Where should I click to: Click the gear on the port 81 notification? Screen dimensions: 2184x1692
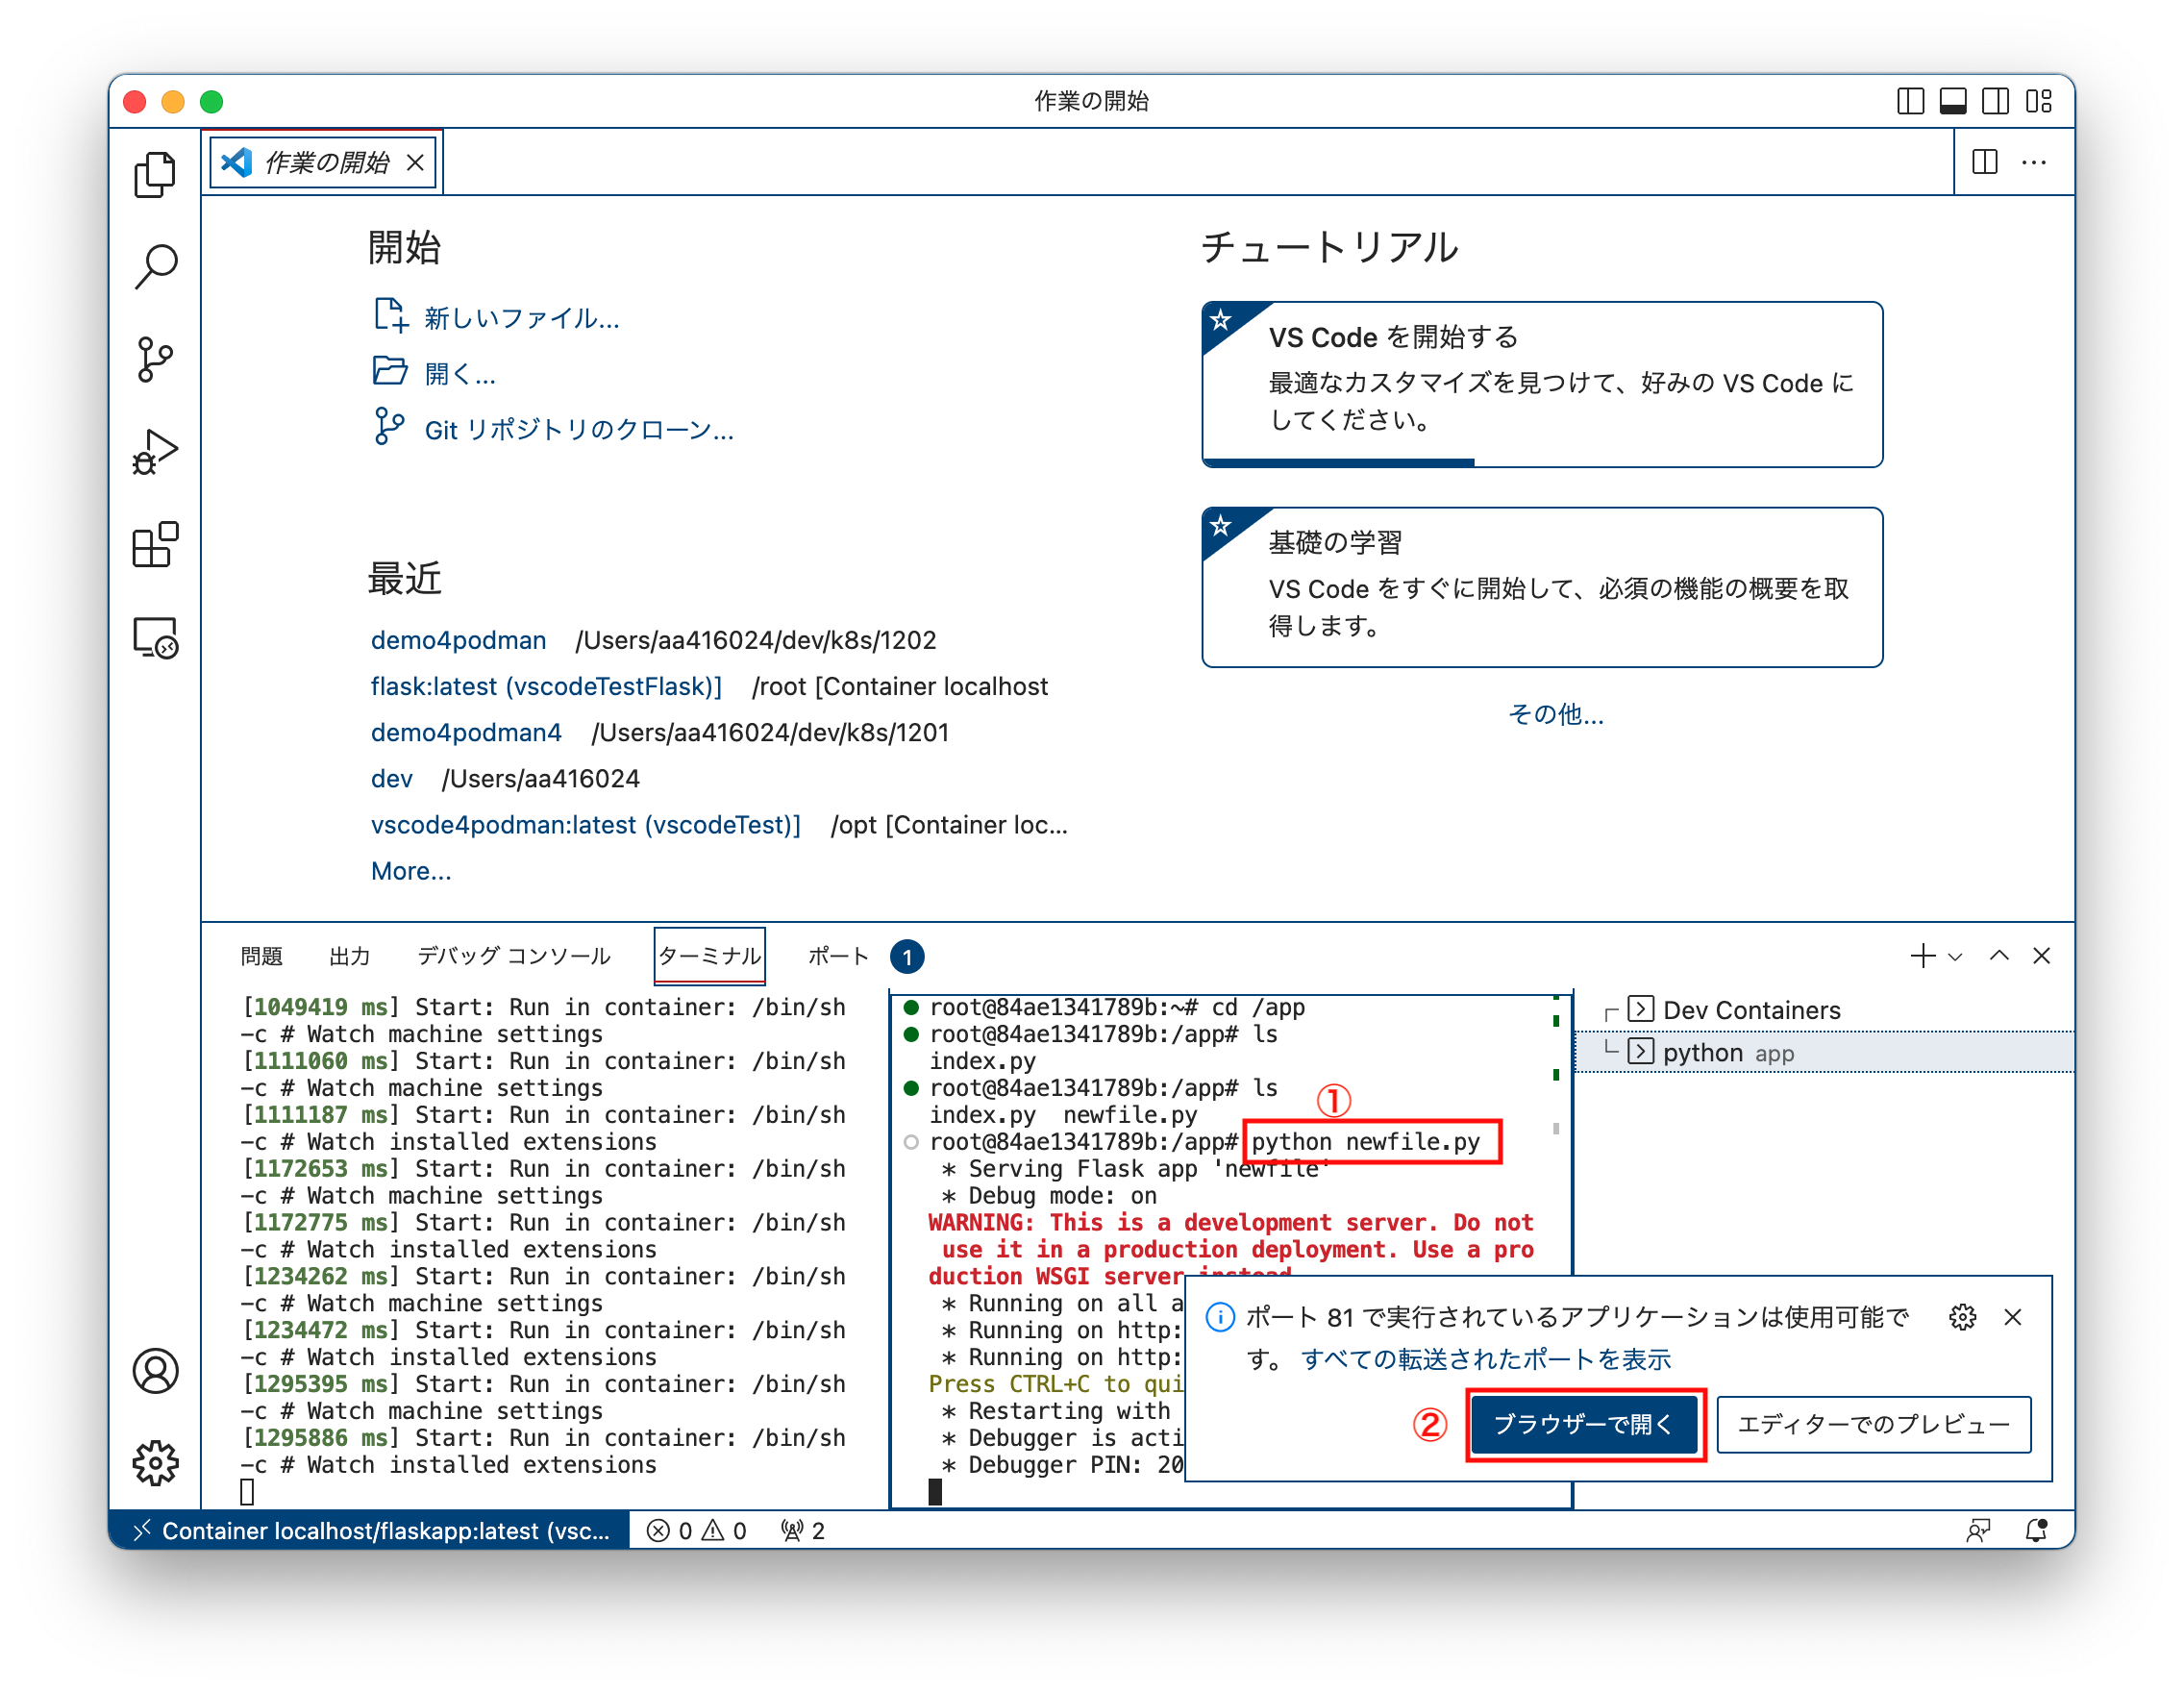[x=1962, y=1318]
